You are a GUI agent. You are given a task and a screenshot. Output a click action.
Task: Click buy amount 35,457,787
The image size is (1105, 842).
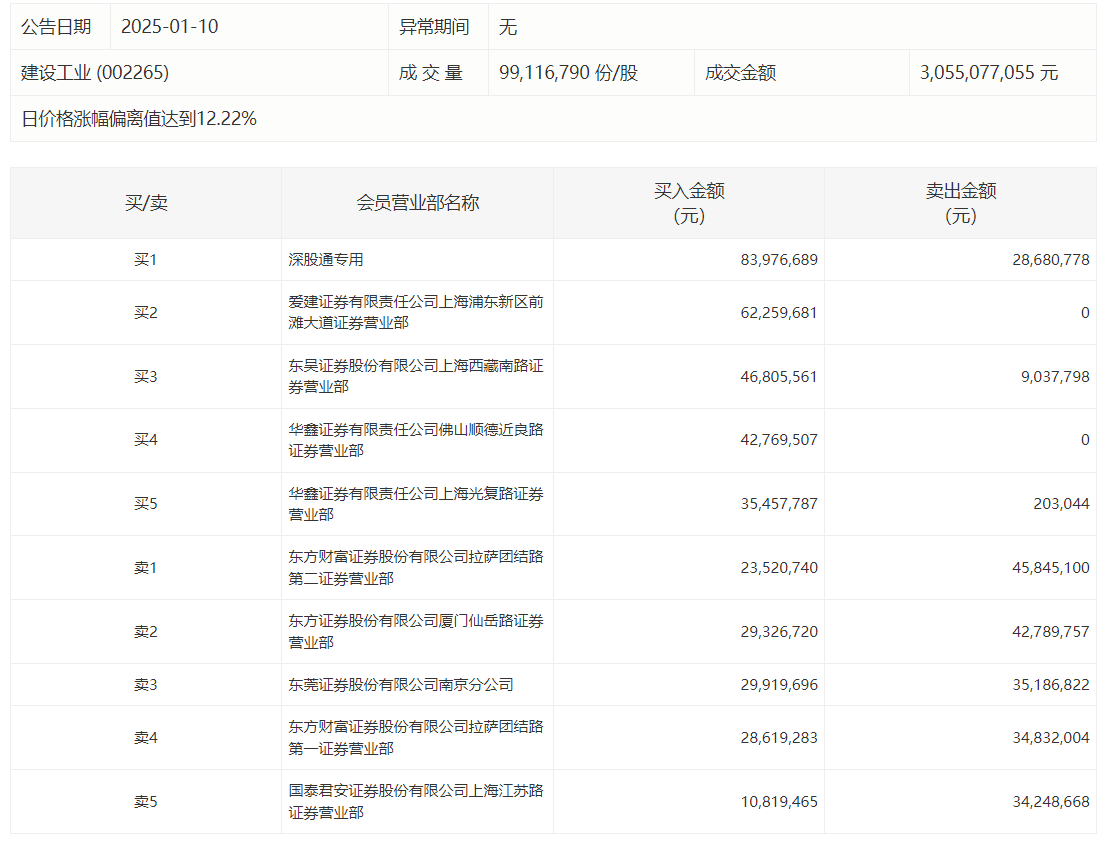click(x=779, y=504)
